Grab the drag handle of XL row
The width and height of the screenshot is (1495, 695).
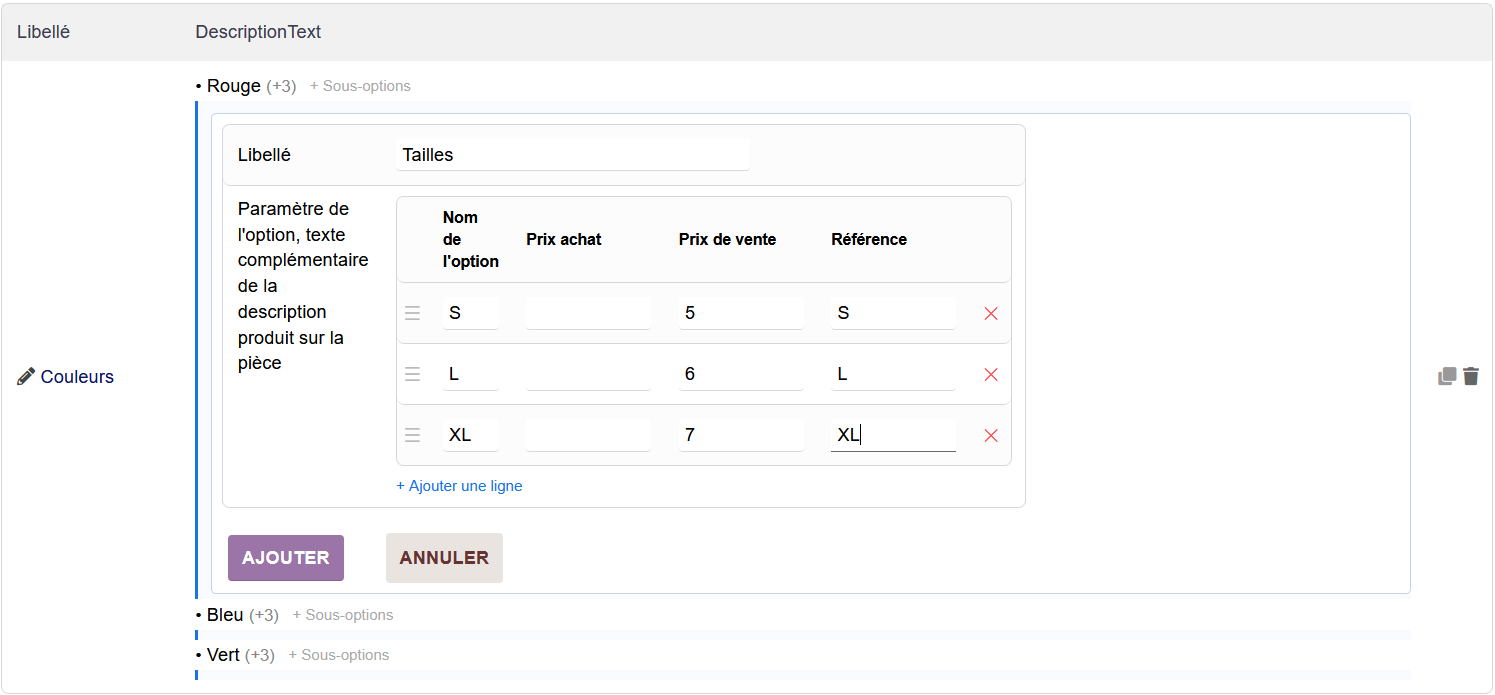click(x=412, y=435)
